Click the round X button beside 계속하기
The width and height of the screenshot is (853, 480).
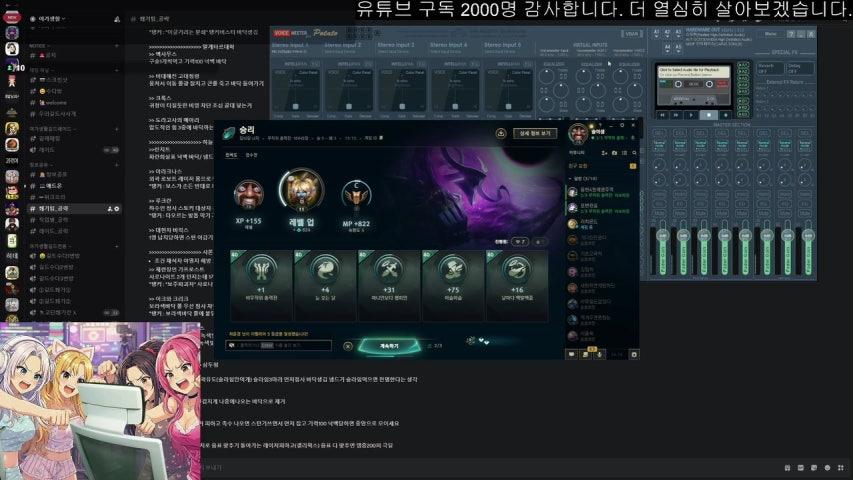pos(348,346)
